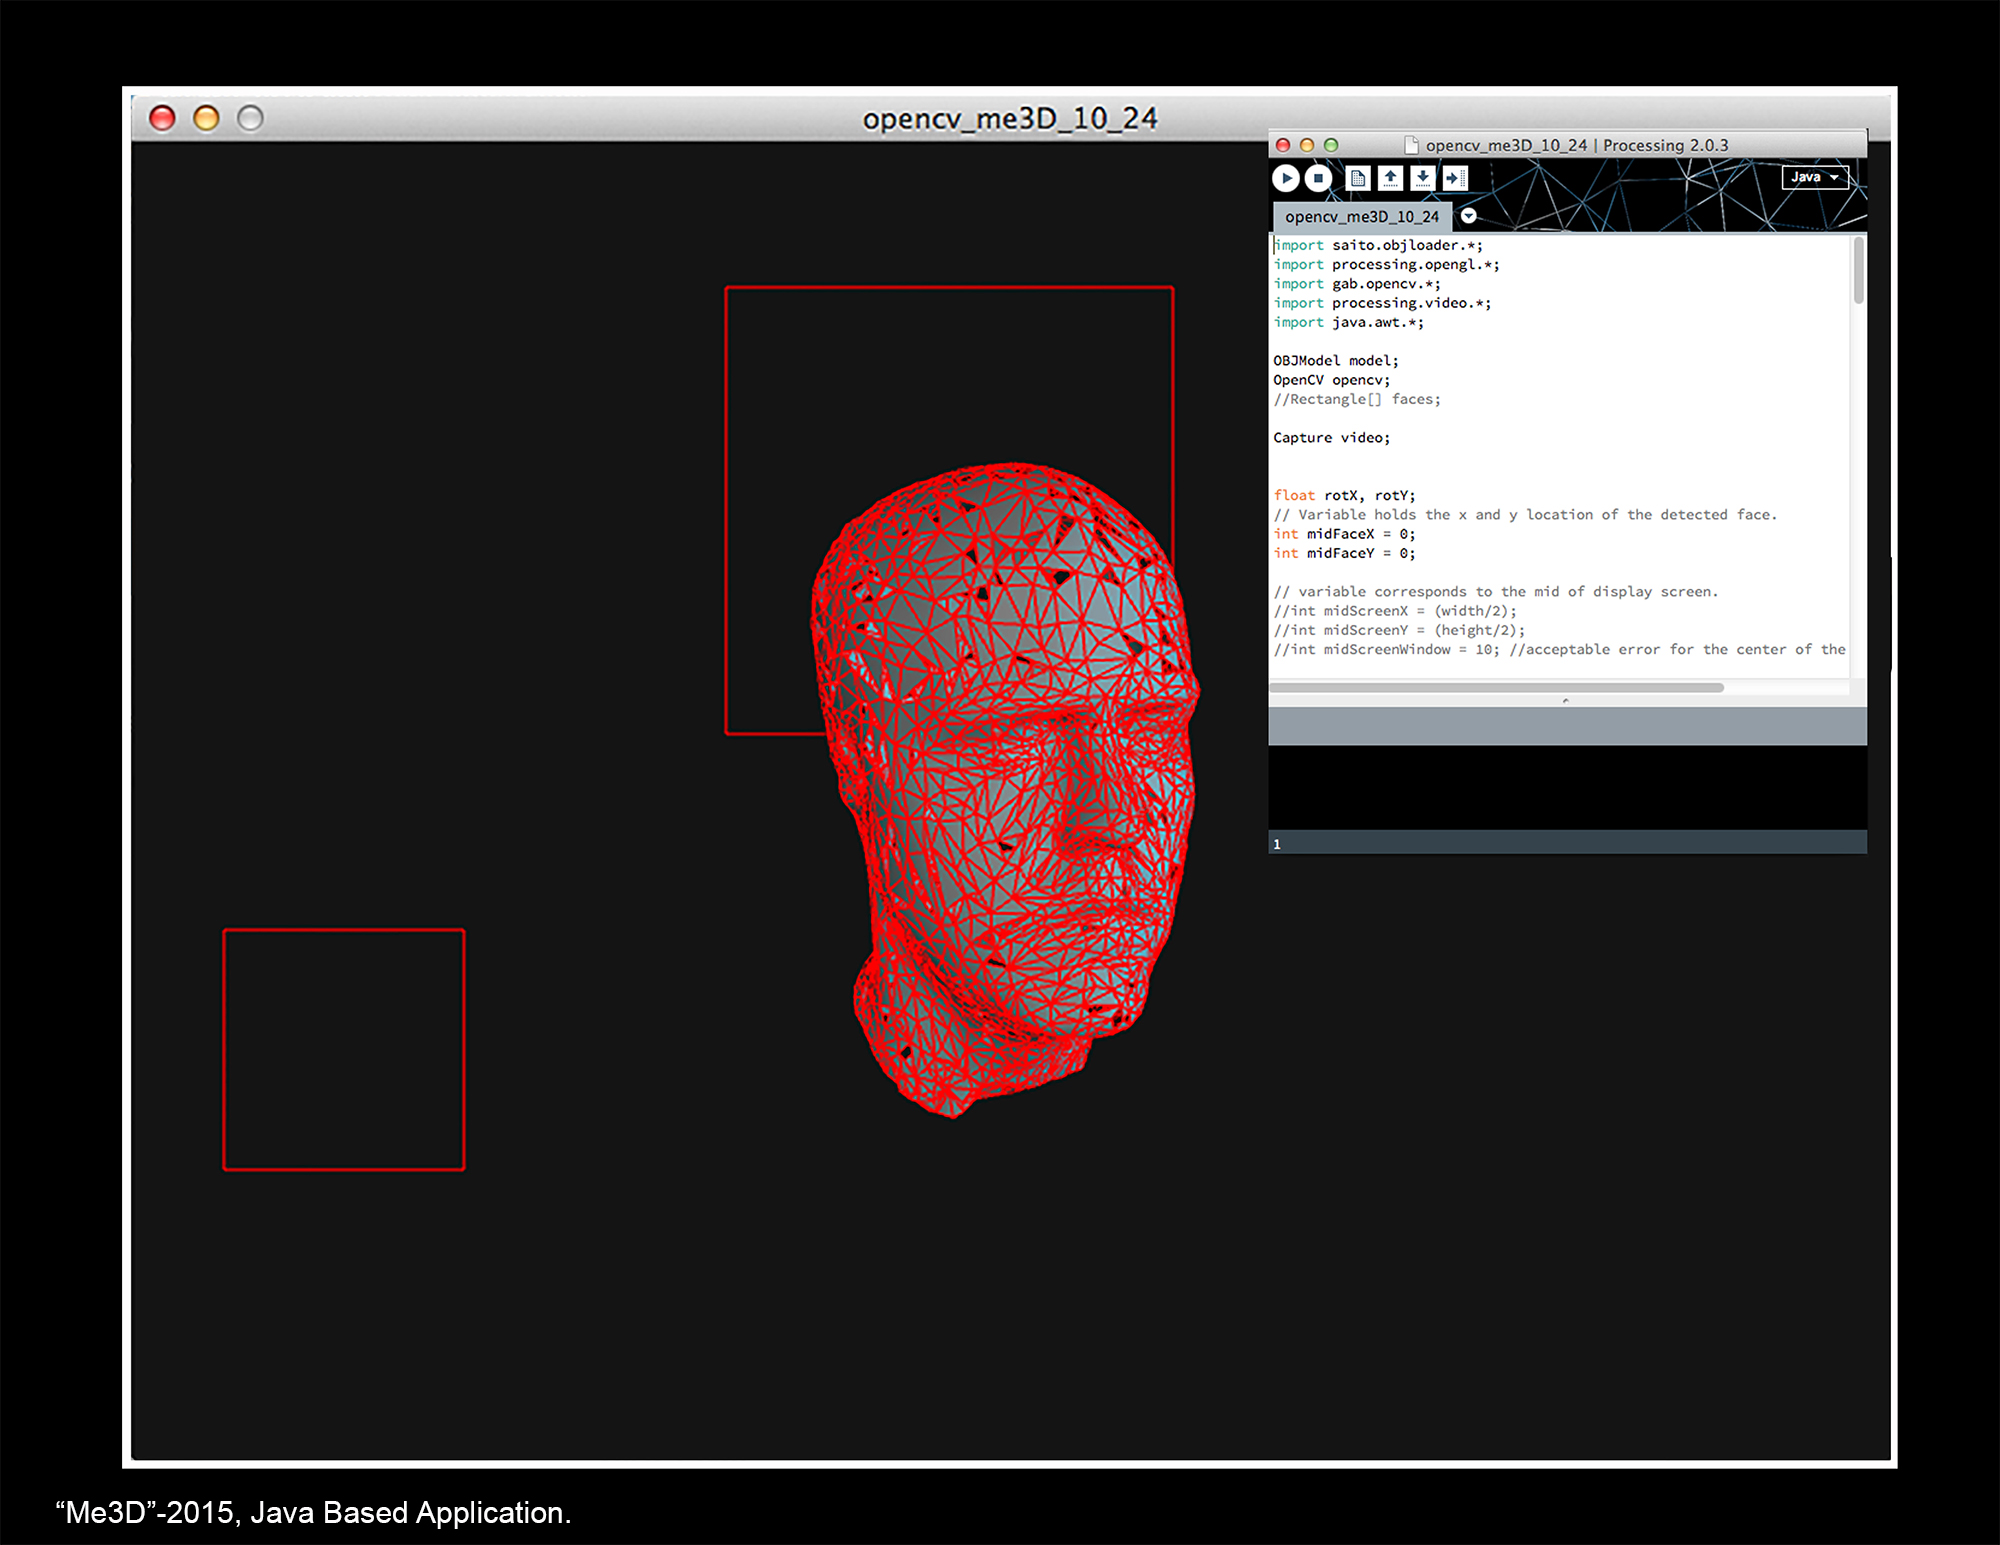Image resolution: width=2000 pixels, height=1545 pixels.
Task: Create a new sketch from the toolbar
Action: point(1357,178)
